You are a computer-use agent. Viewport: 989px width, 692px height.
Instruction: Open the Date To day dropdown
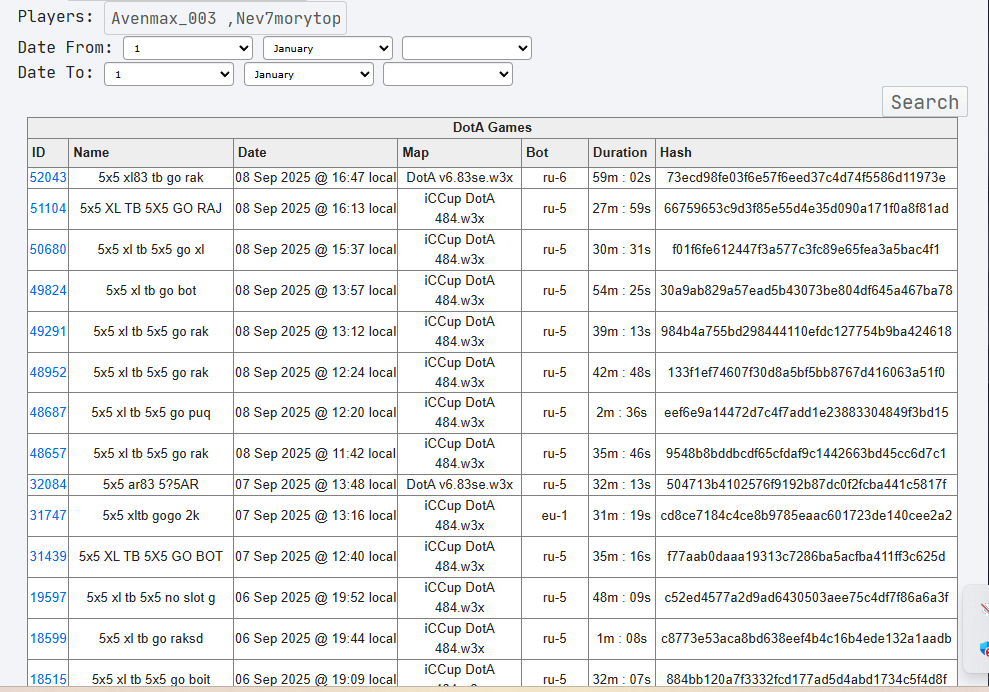point(169,74)
